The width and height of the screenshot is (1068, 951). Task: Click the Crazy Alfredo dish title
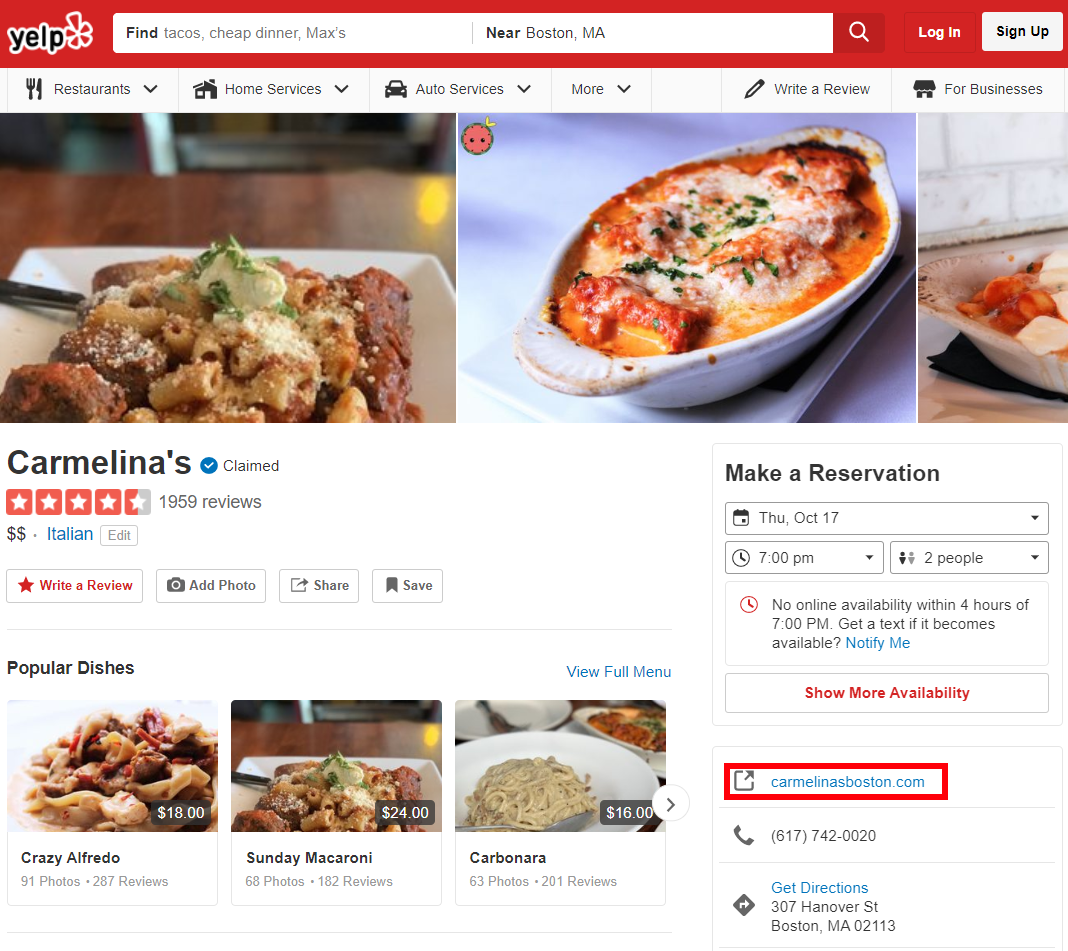point(70,858)
